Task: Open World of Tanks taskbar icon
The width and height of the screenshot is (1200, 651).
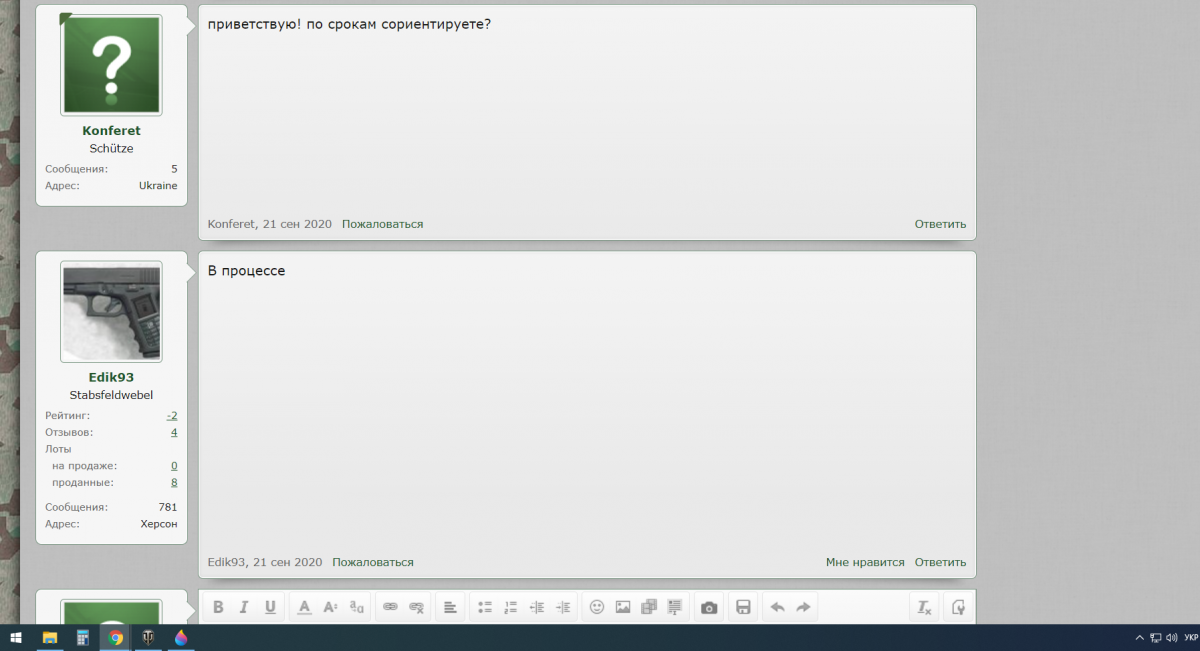Action: (x=148, y=637)
